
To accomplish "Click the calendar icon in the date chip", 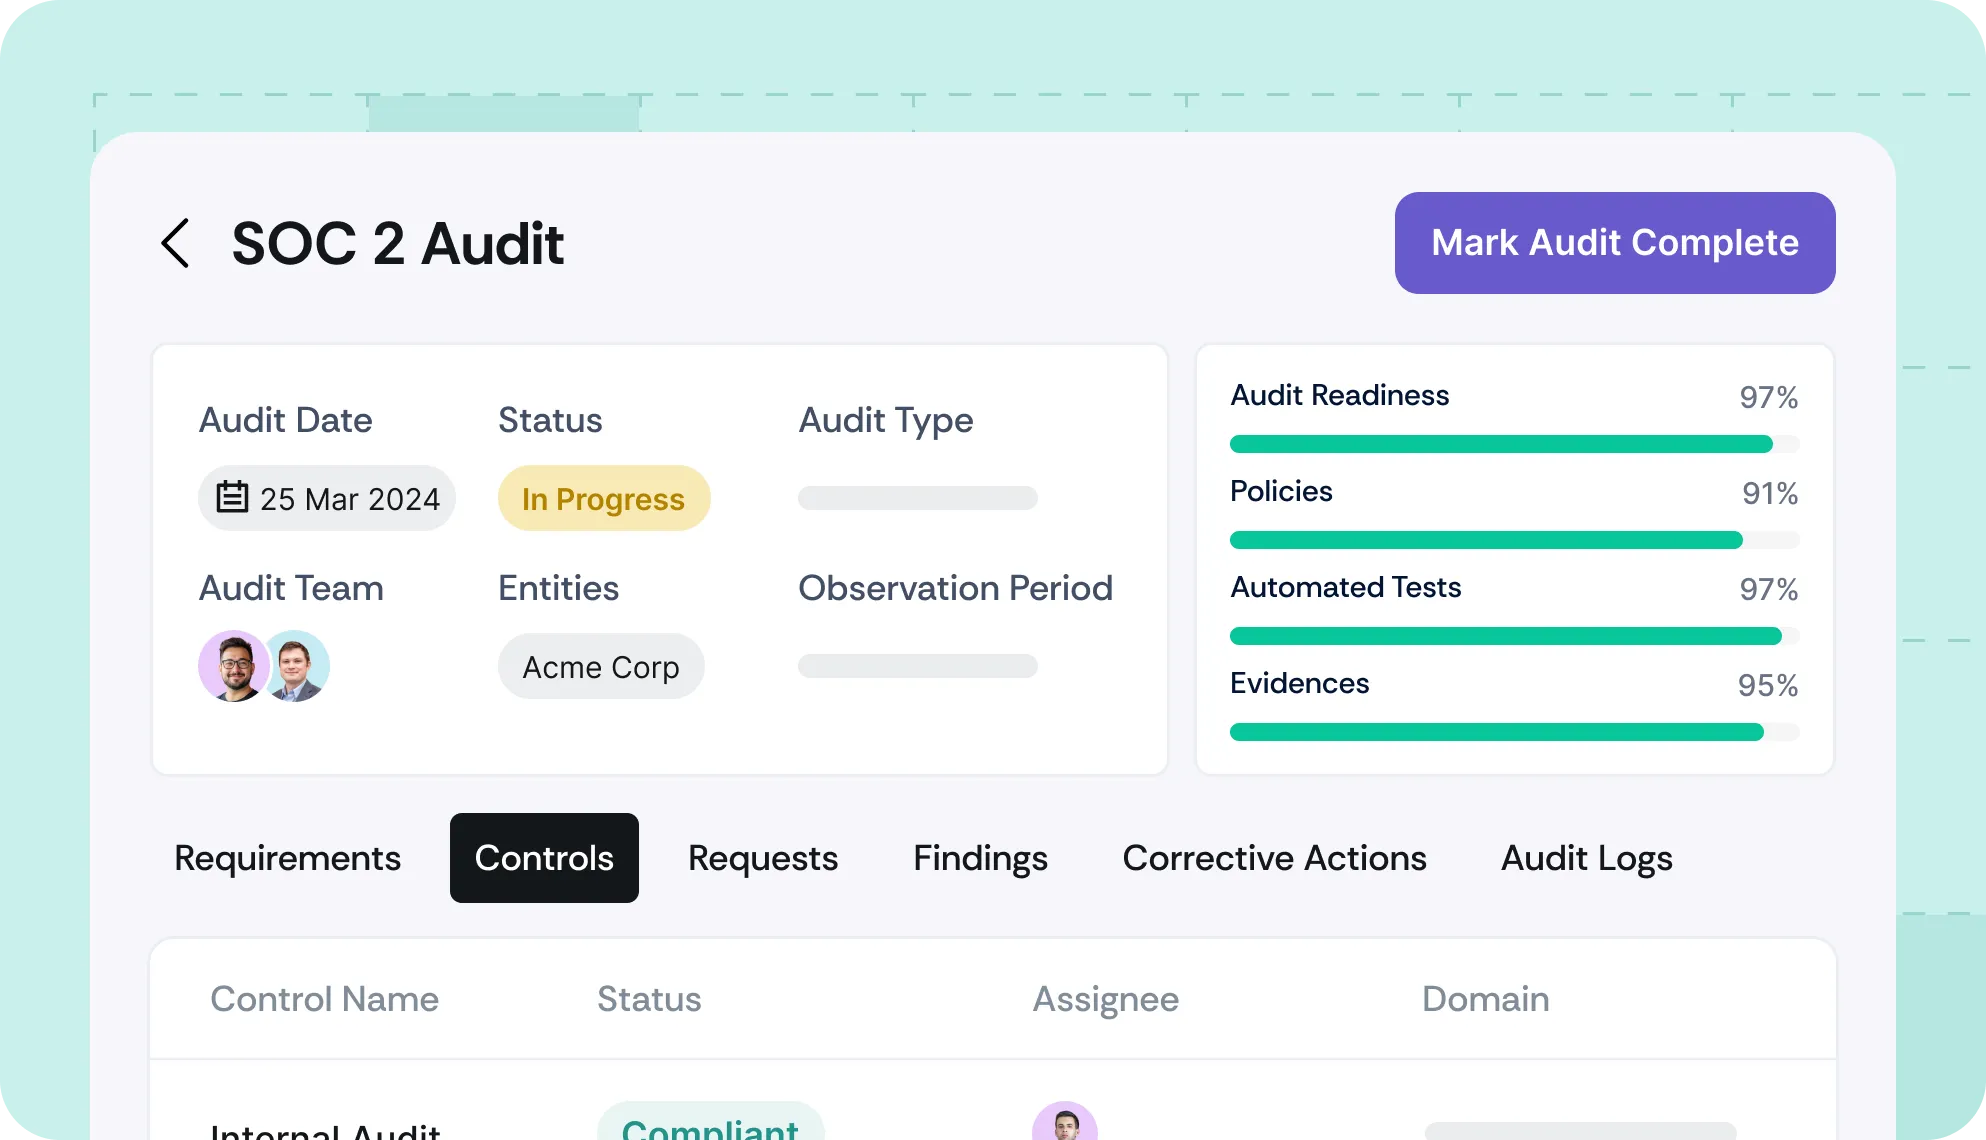I will point(232,497).
